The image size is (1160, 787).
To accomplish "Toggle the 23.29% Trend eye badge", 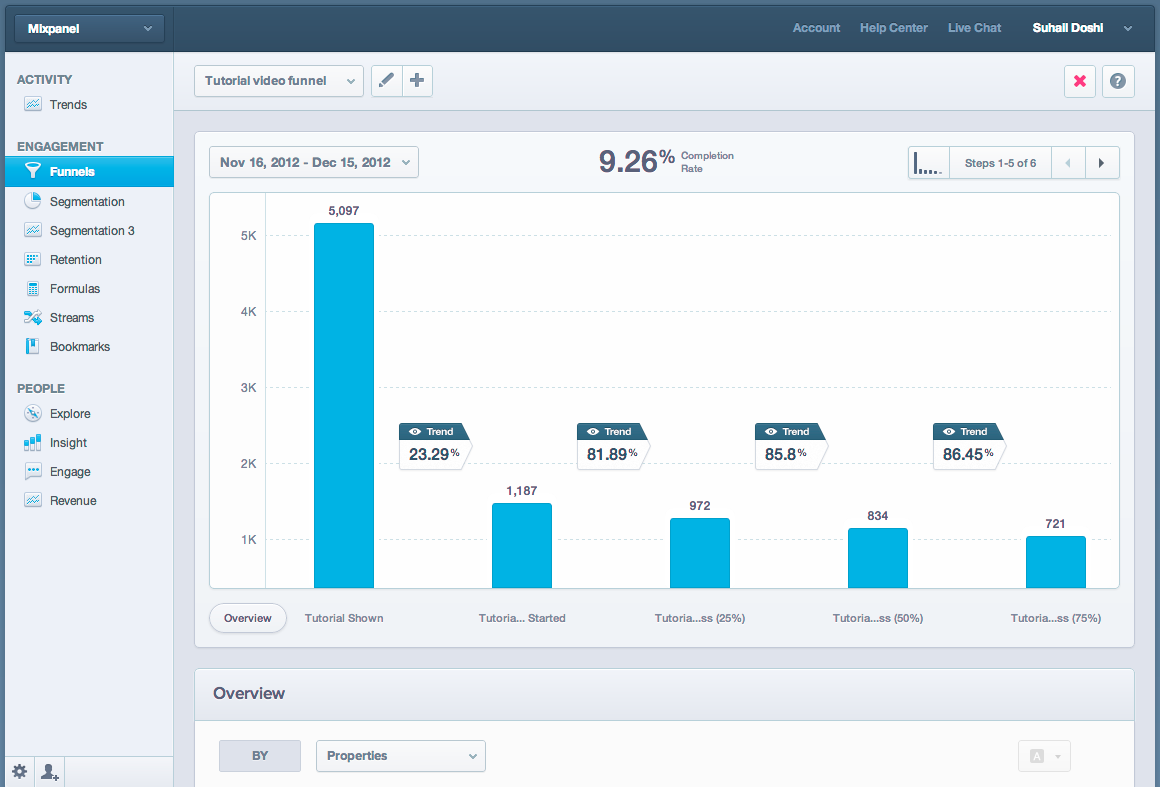I will [433, 432].
